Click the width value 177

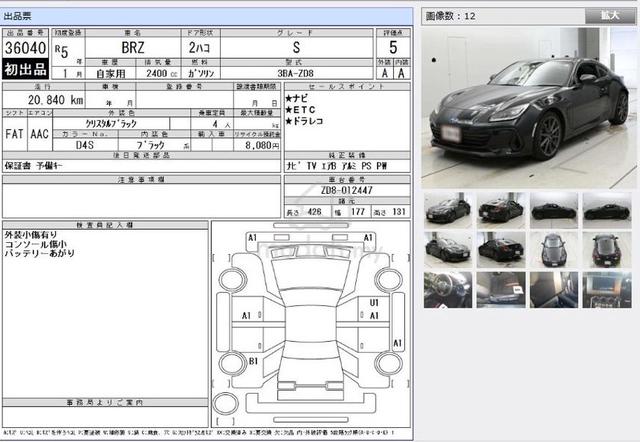358,212
